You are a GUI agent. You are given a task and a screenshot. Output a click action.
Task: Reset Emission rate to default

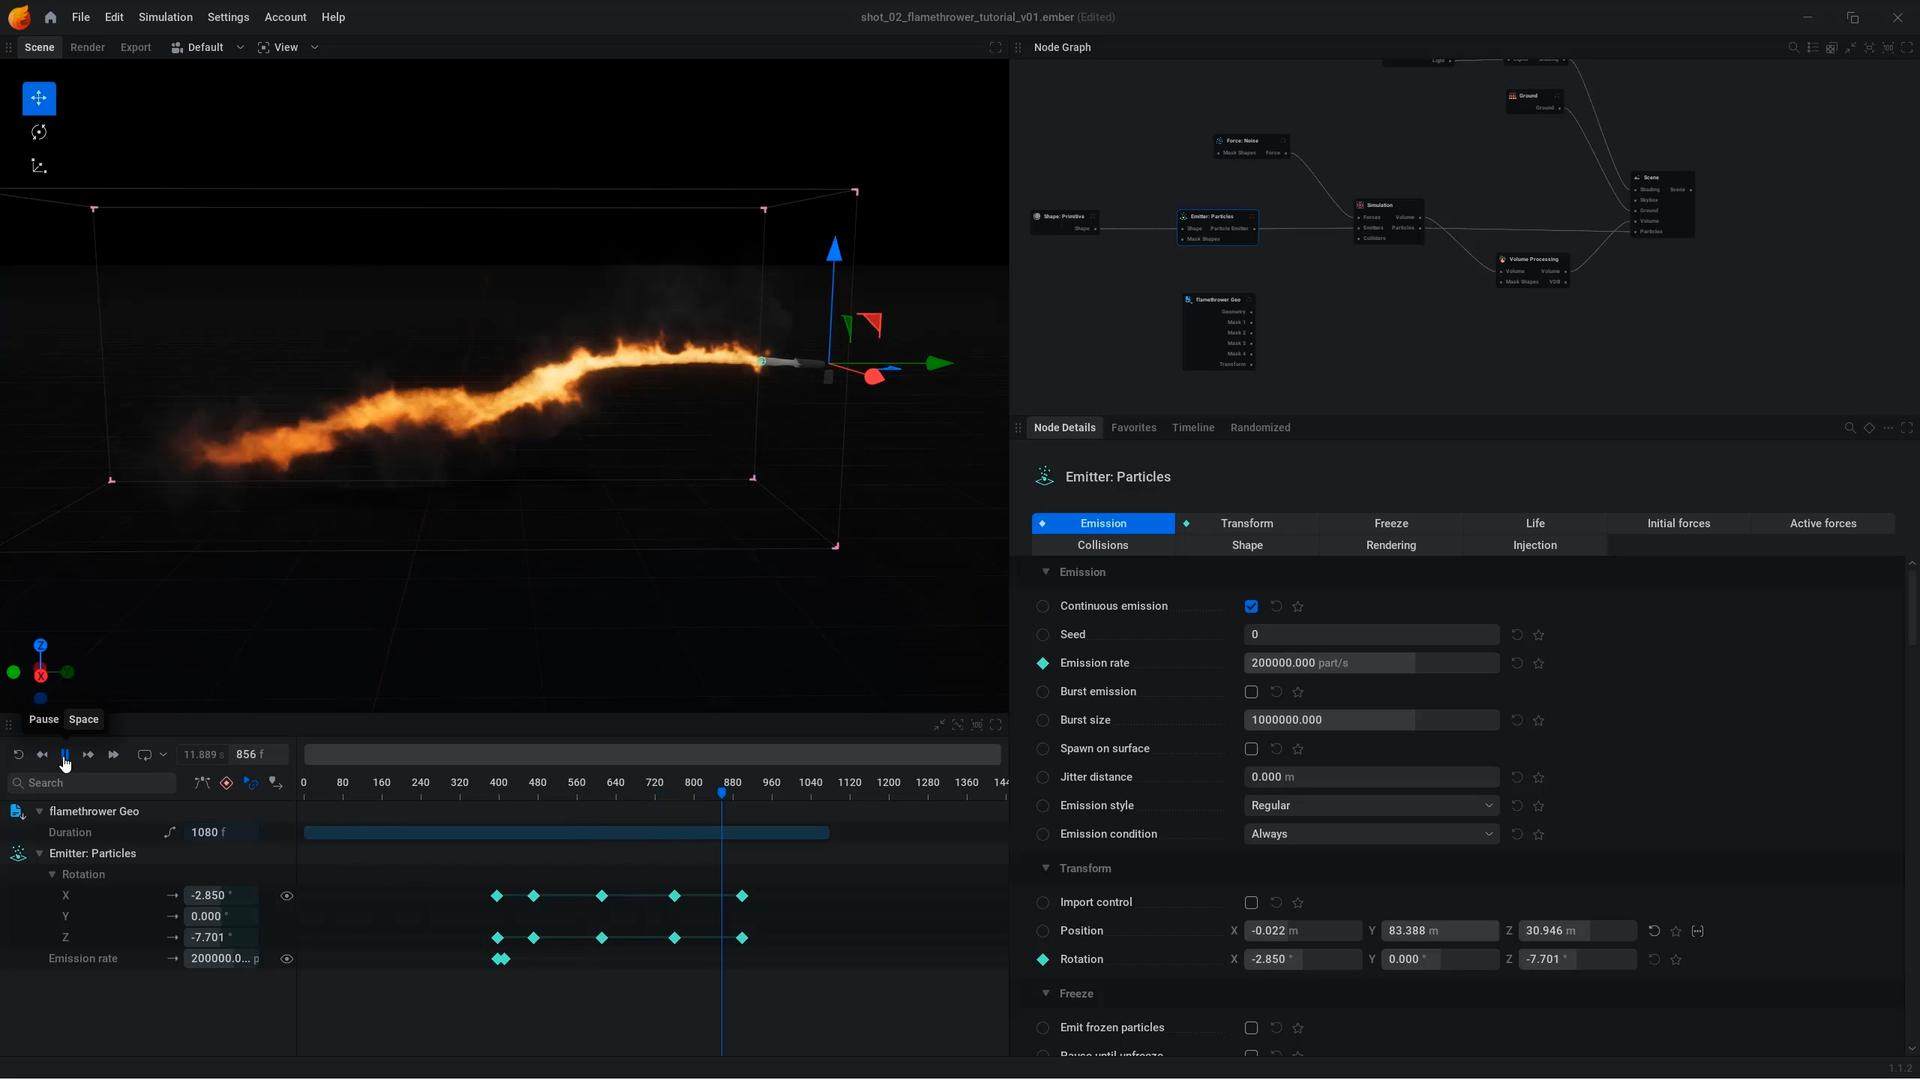[x=1517, y=663]
